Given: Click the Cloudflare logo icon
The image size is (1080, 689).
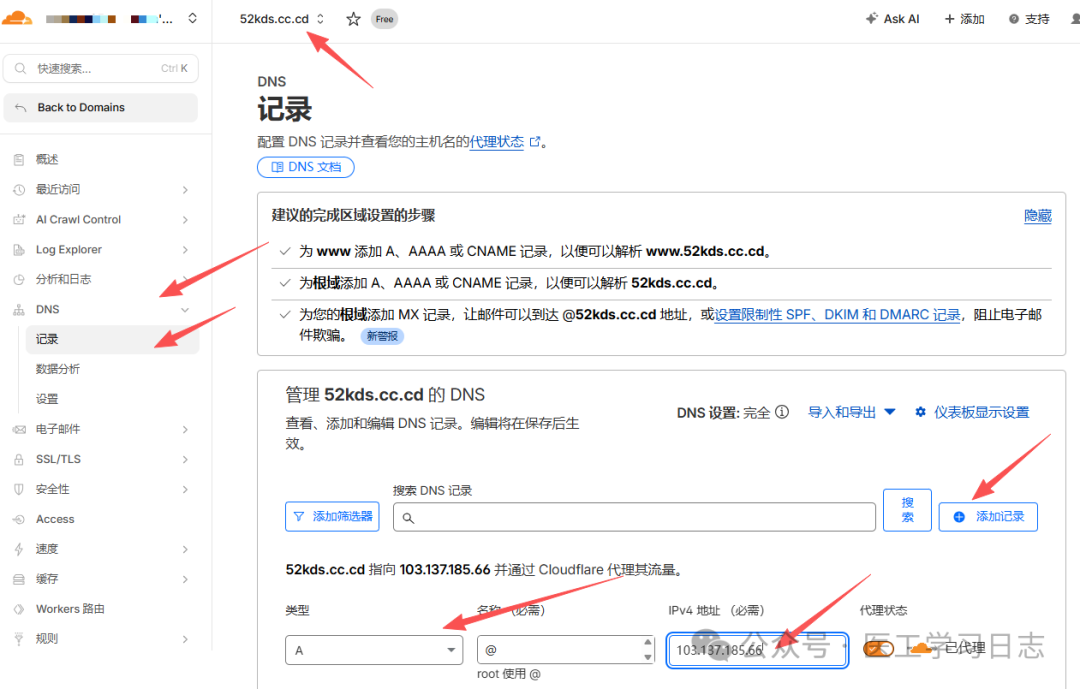Looking at the screenshot, I should (x=17, y=18).
